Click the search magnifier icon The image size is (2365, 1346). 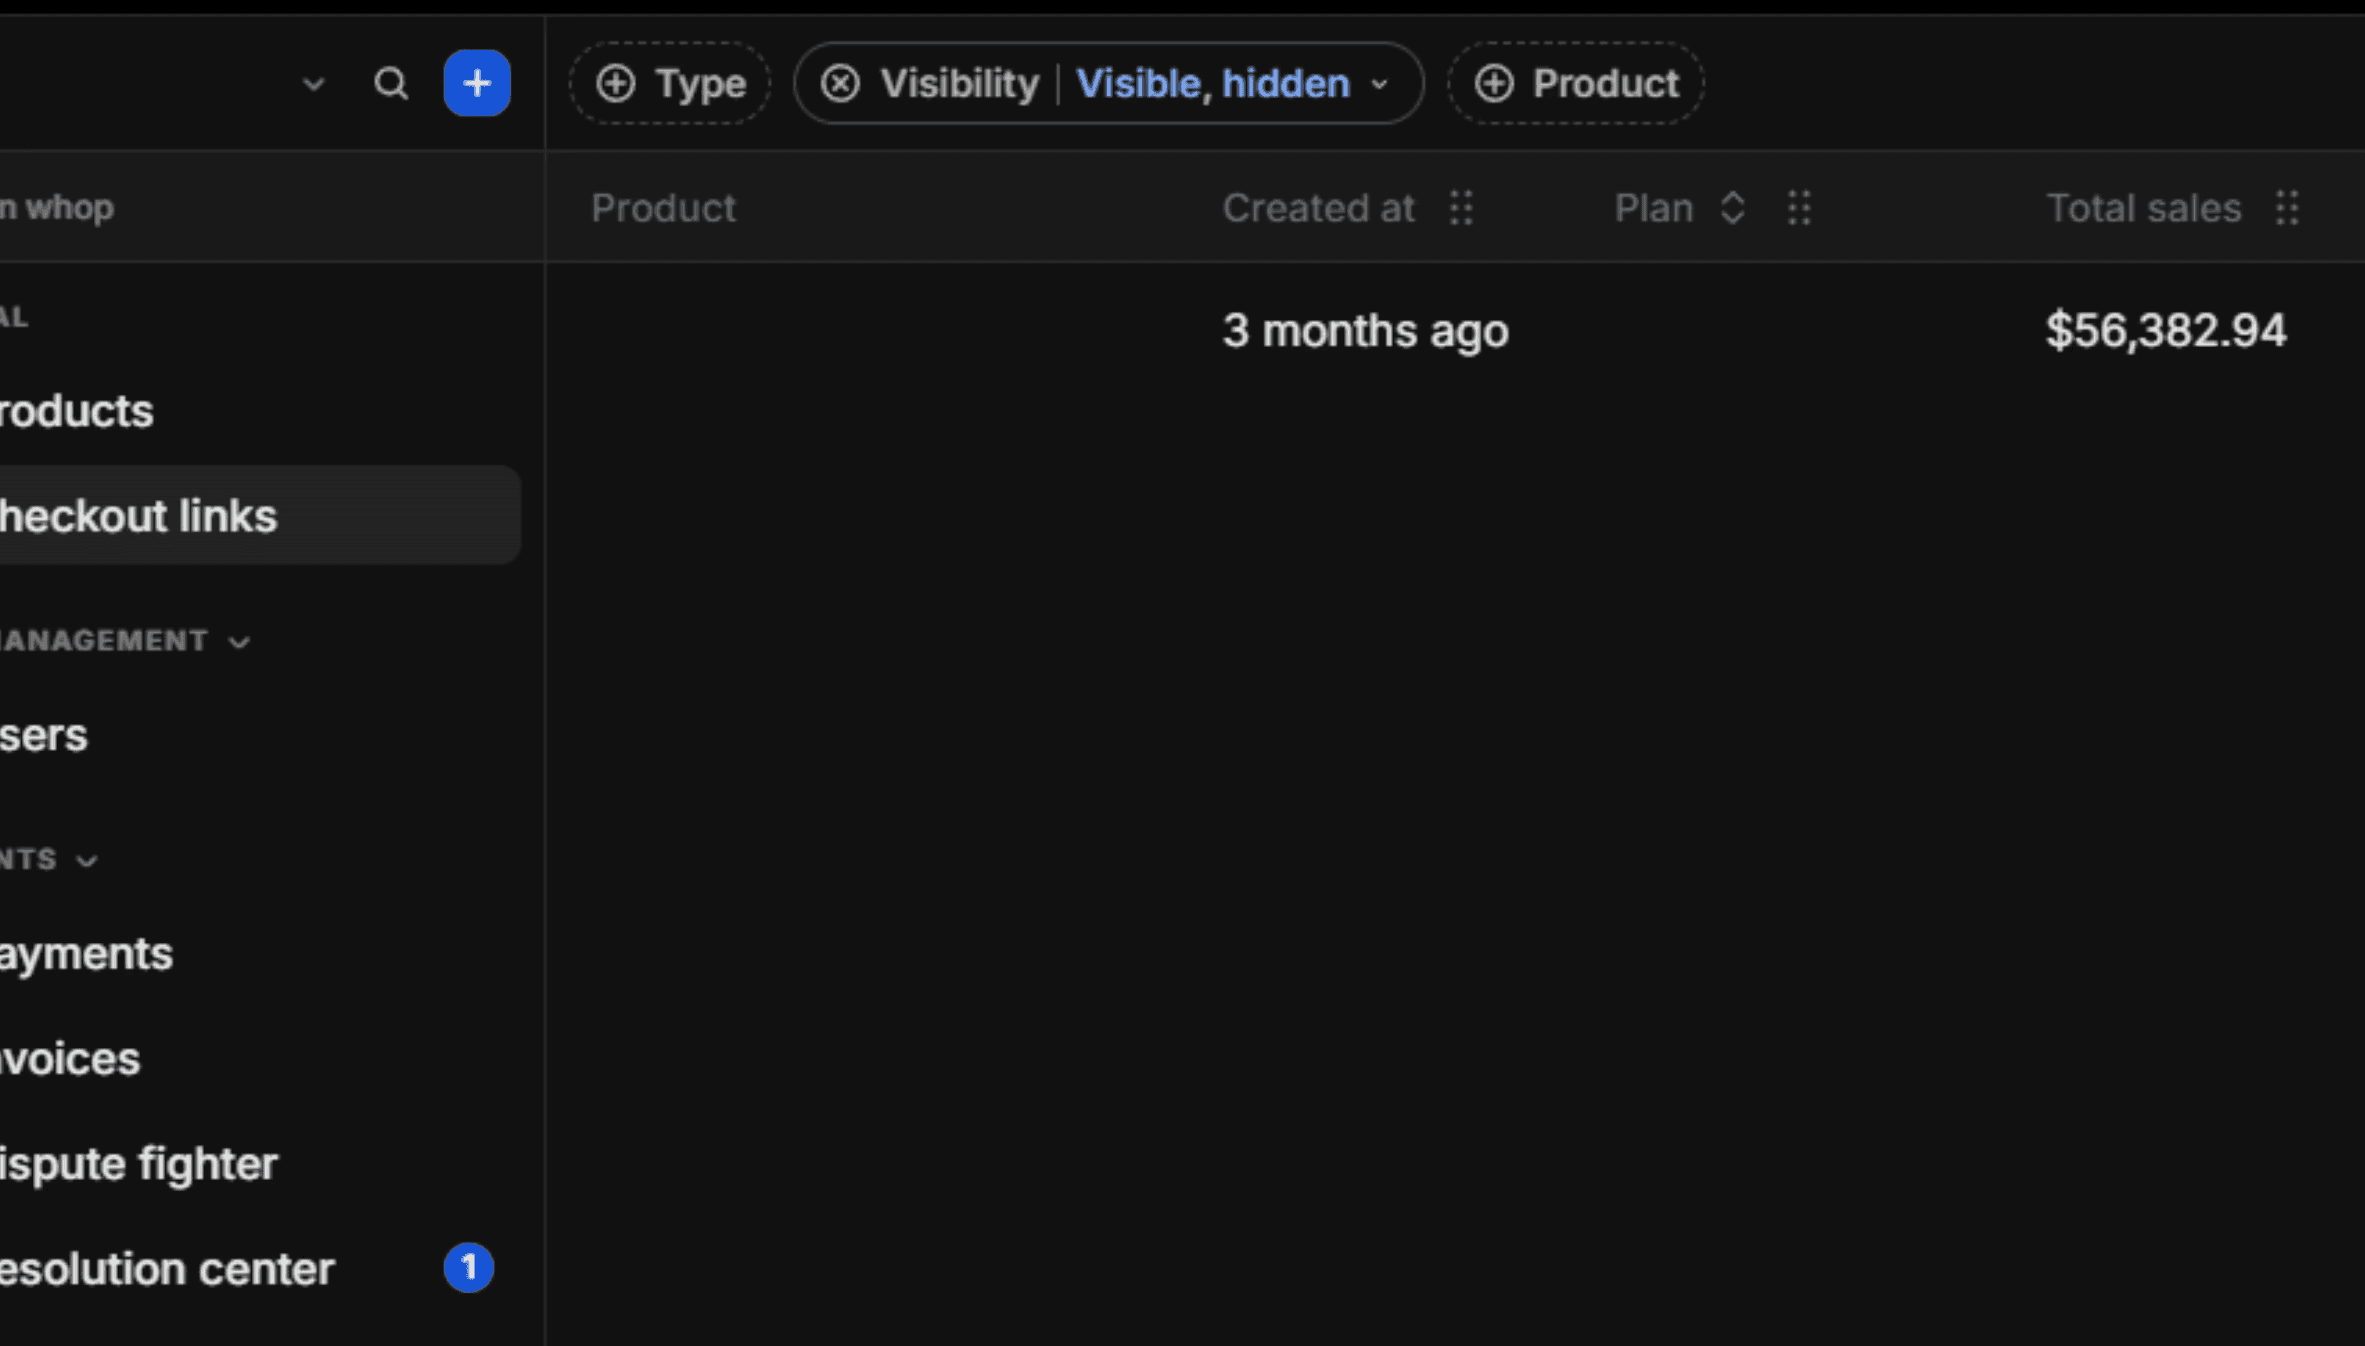[390, 83]
